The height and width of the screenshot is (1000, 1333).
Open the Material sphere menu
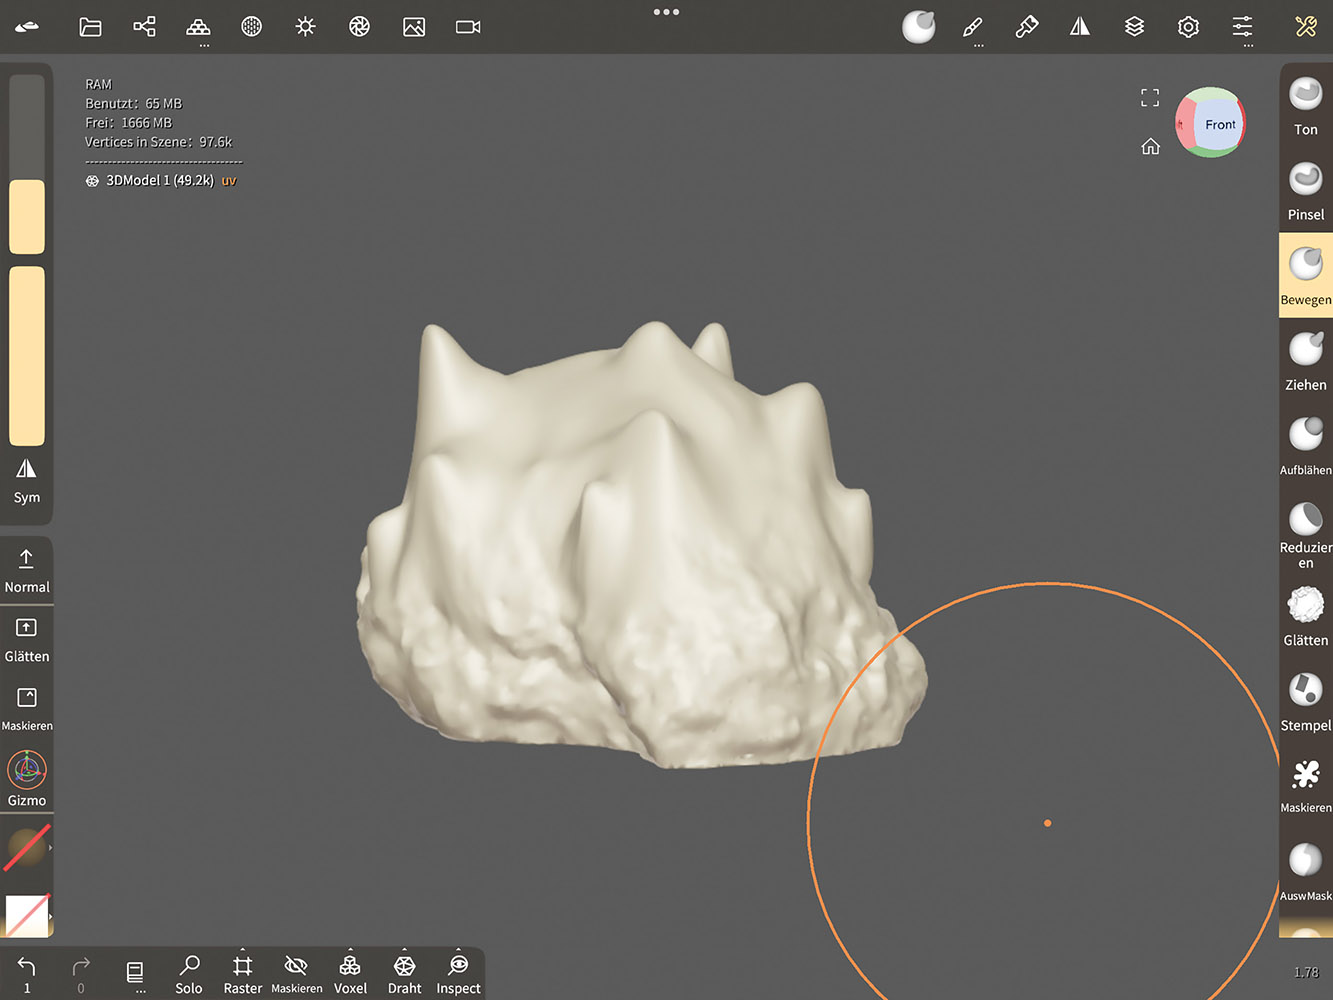[x=252, y=27]
